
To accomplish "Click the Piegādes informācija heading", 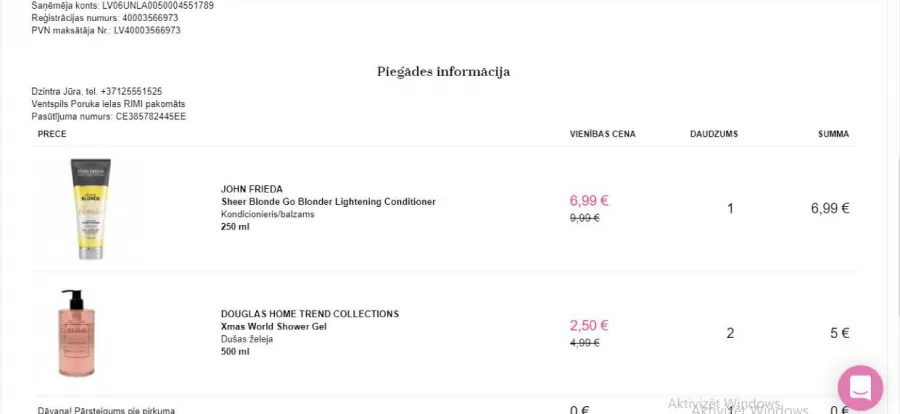I will (x=443, y=72).
